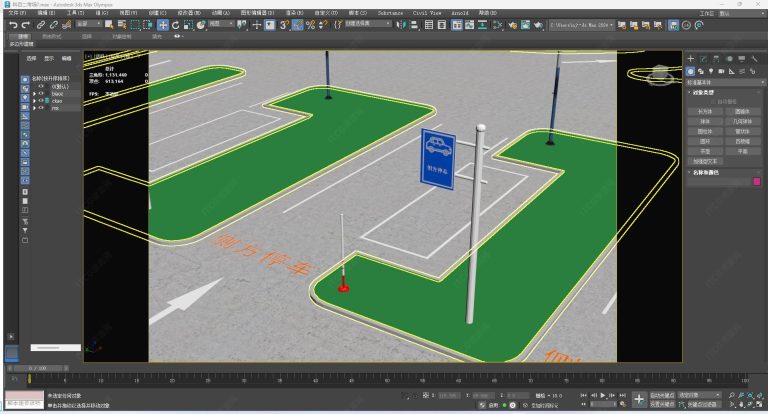Image resolution: width=768 pixels, height=414 pixels.
Task: Open the Modify panel tab icon
Action: tap(704, 59)
